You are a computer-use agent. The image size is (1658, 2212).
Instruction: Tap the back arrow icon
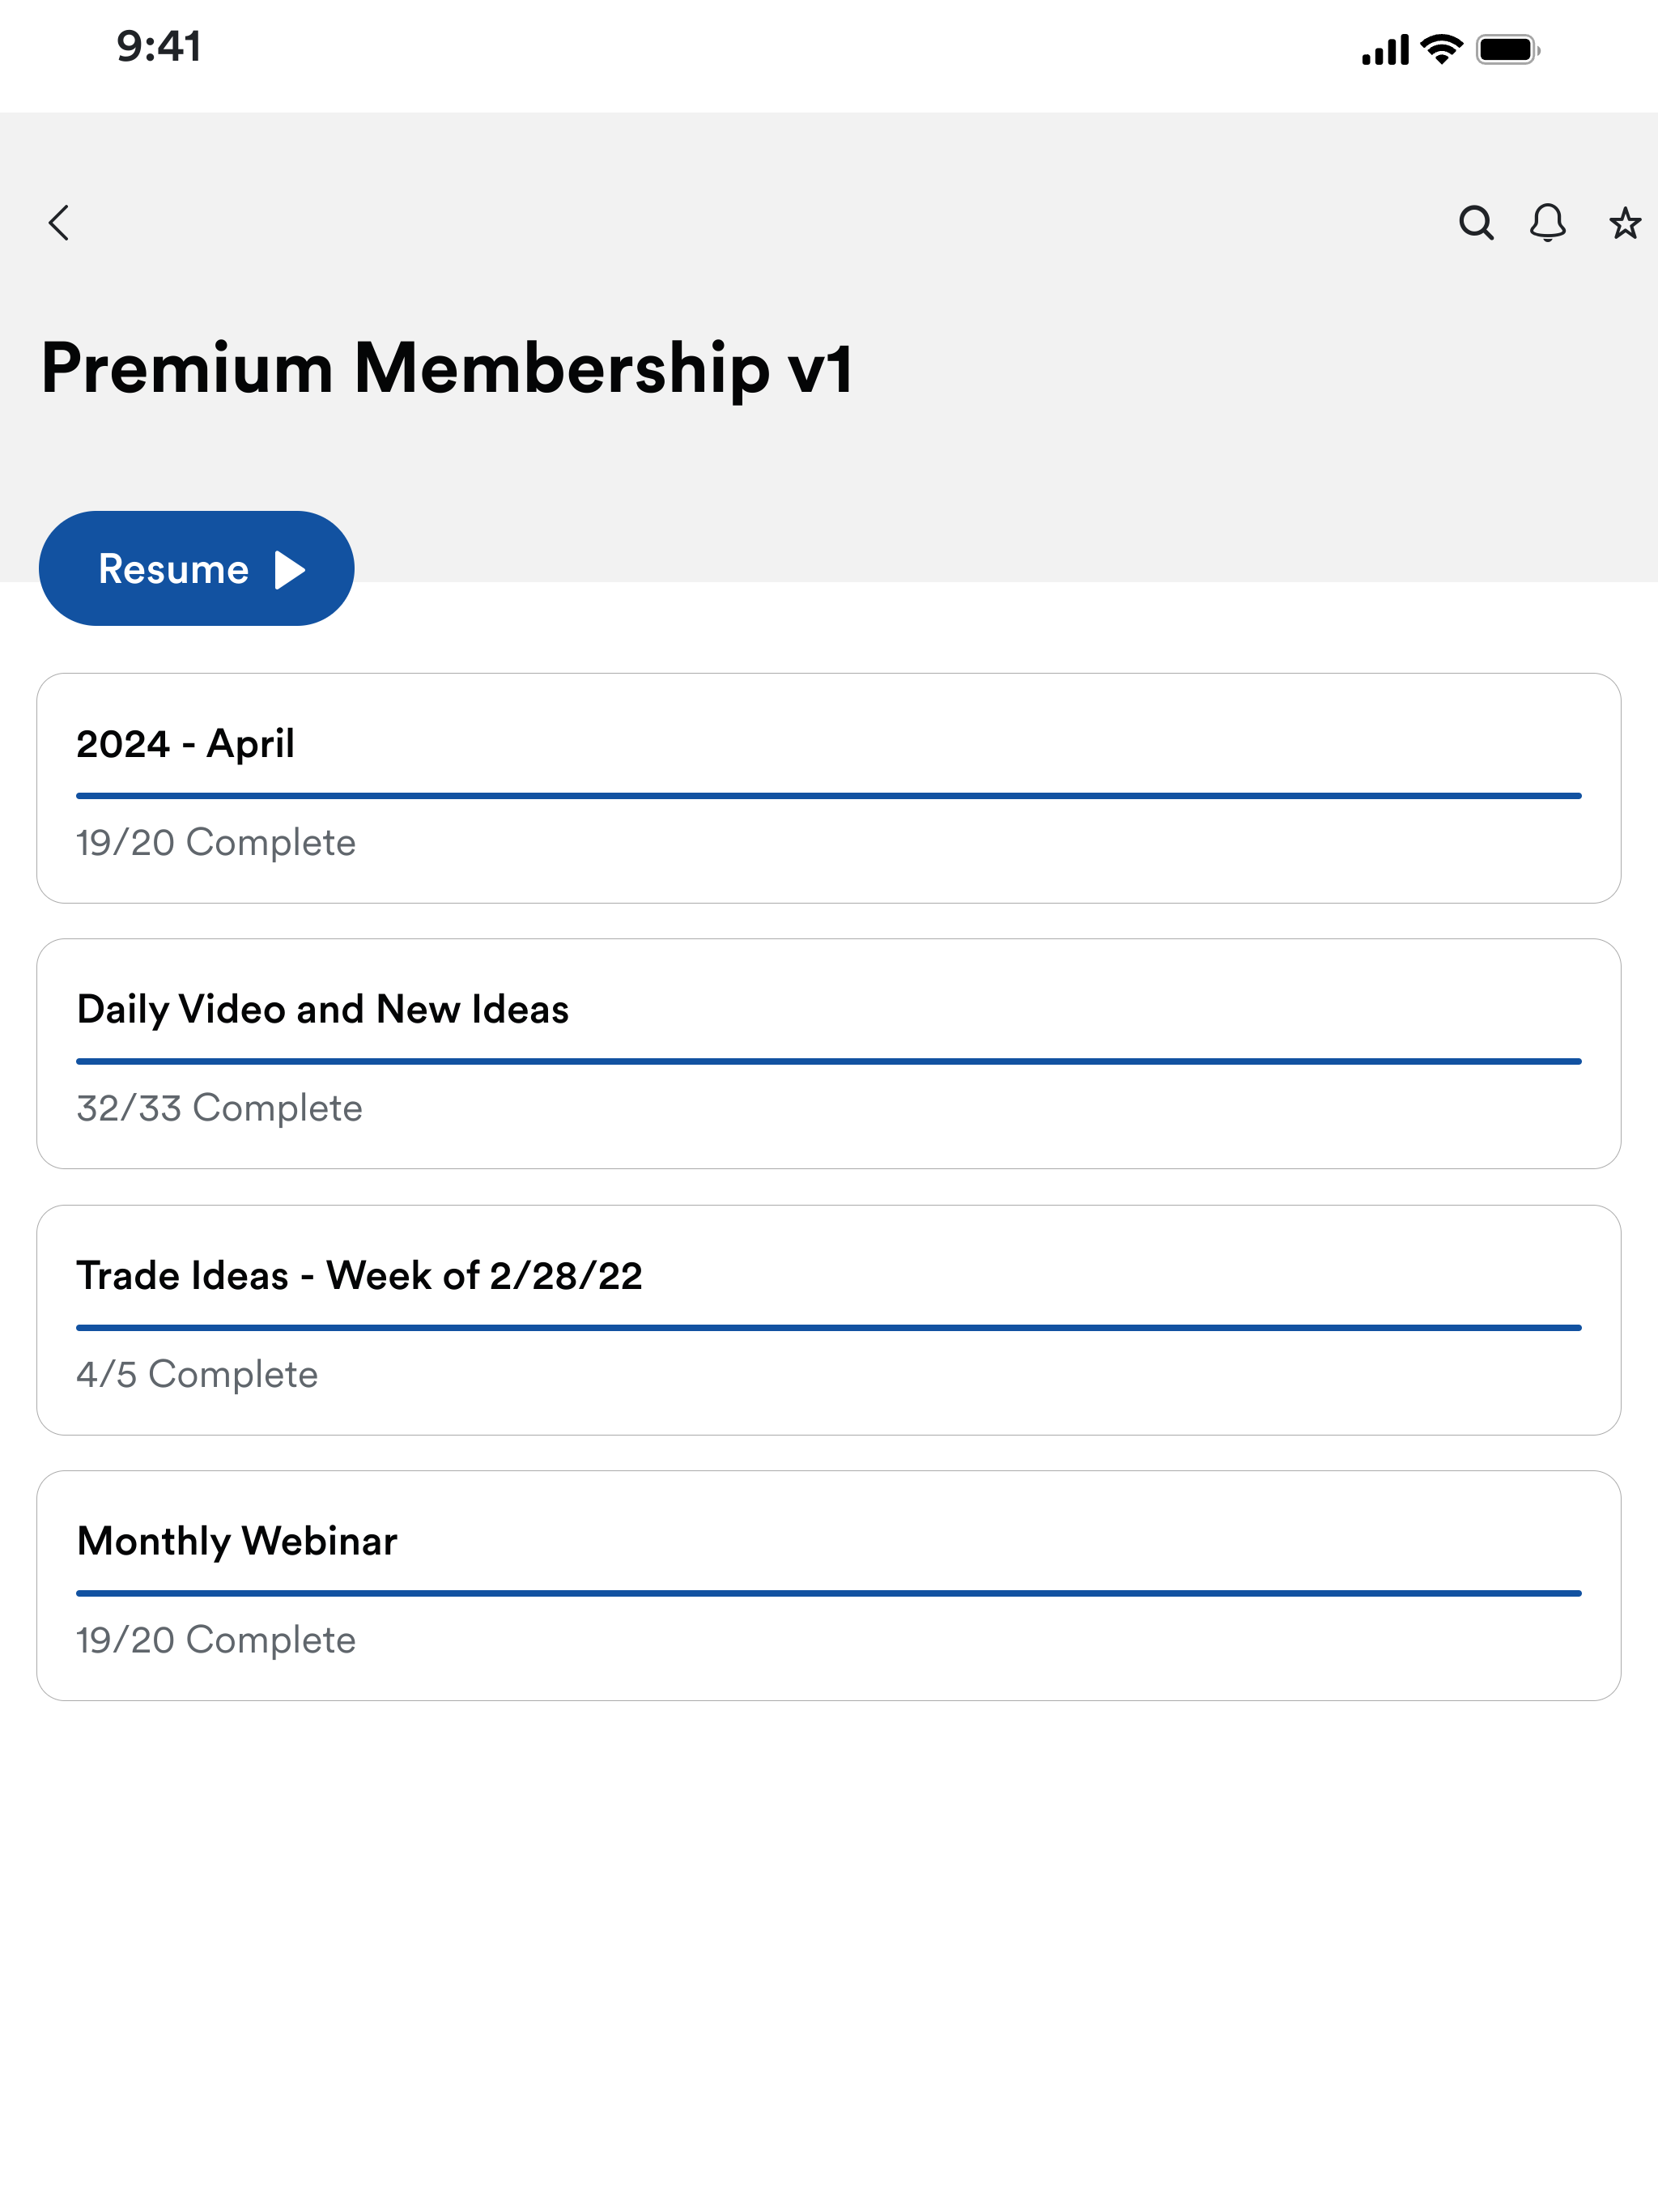click(60, 223)
